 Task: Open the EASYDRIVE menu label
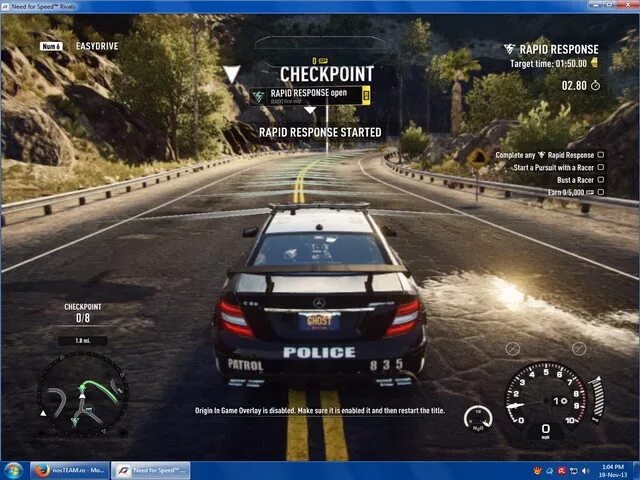coord(97,46)
